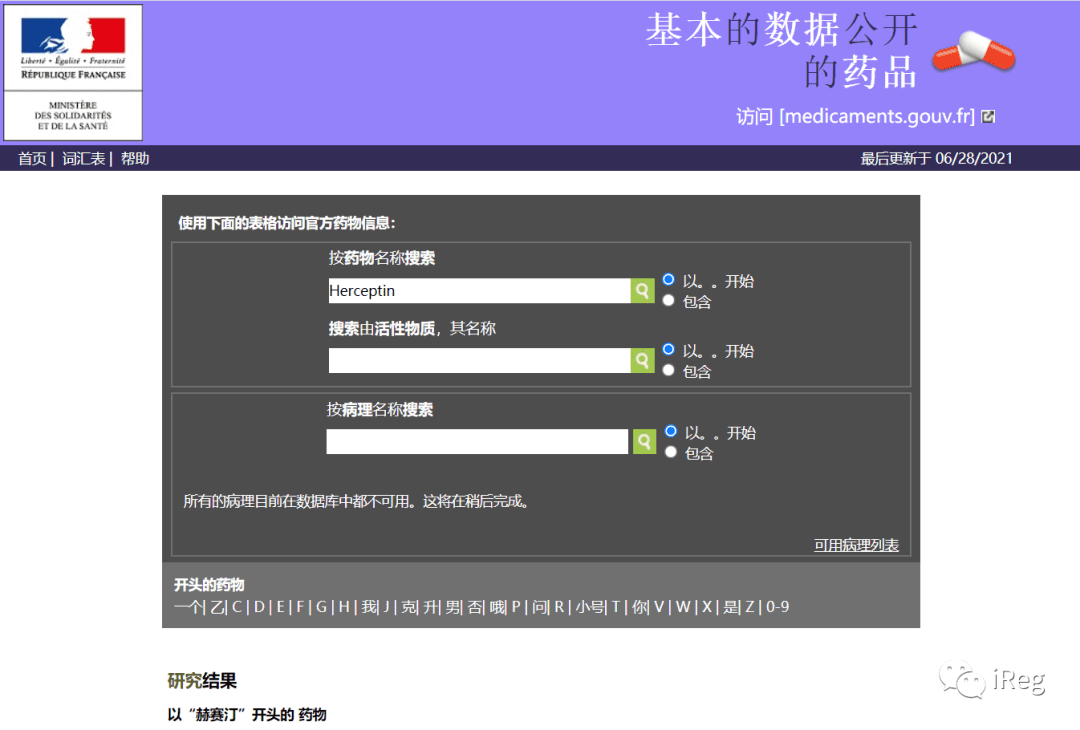The image size is (1080, 730).
Task: Open the 首页 home navigation item
Action: (x=32, y=158)
